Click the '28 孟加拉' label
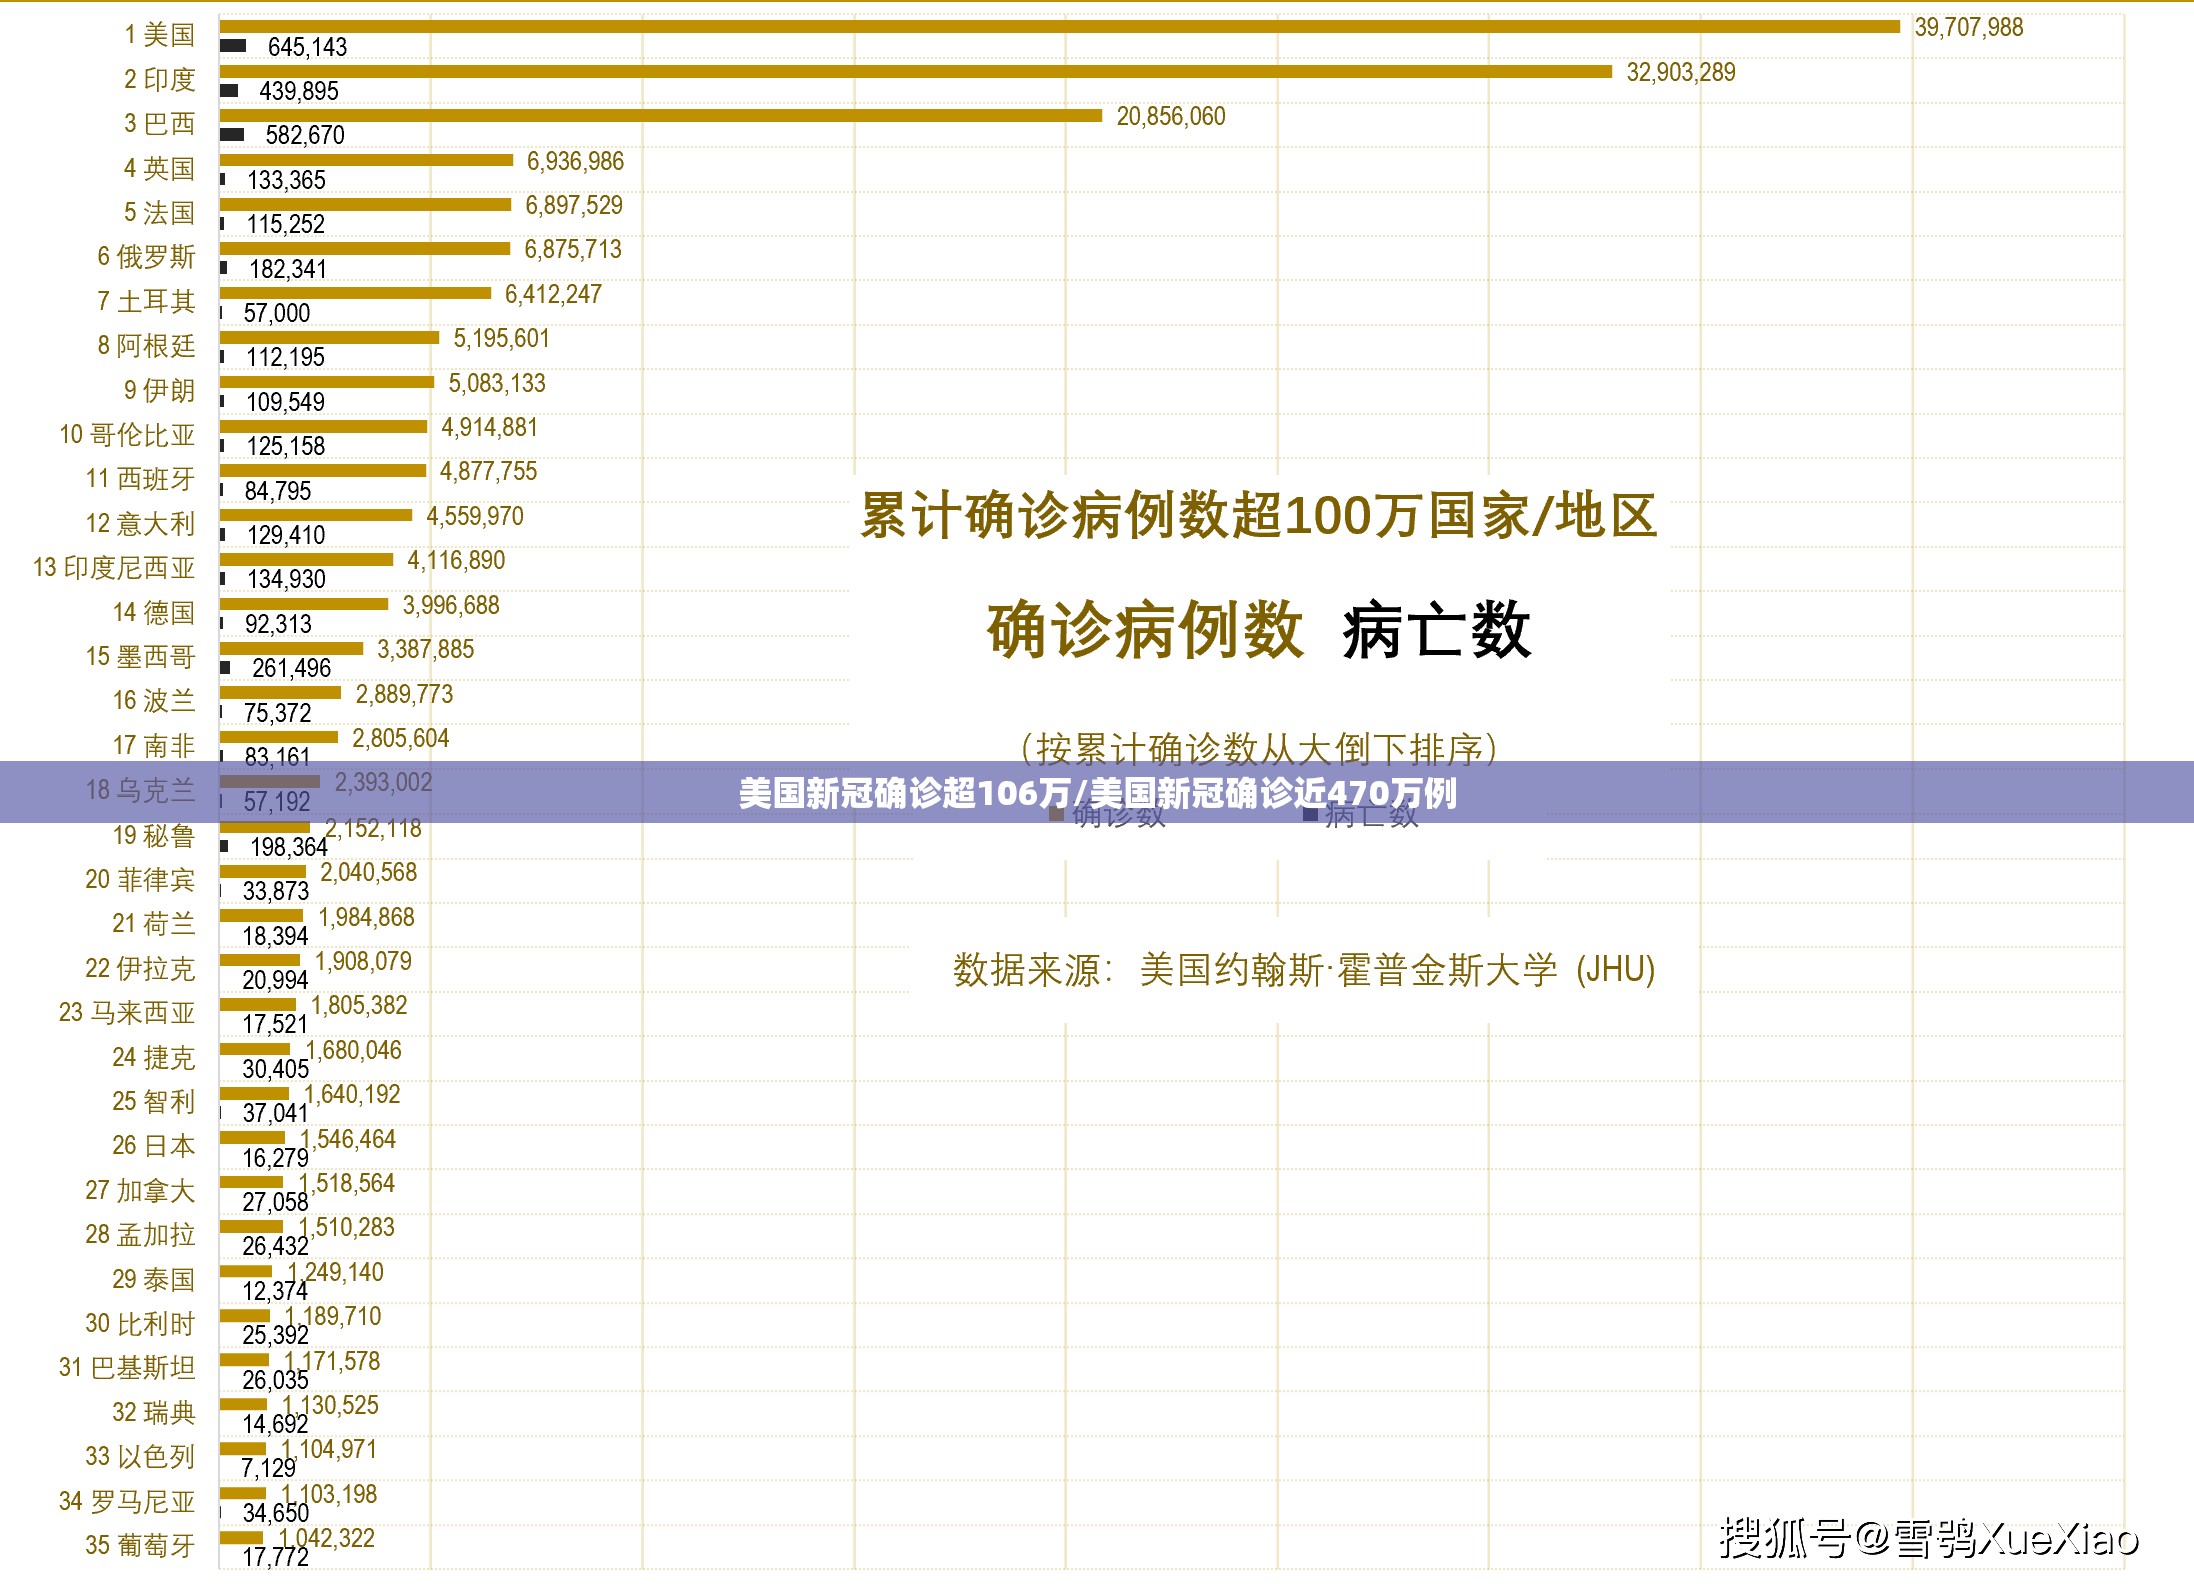The width and height of the screenshot is (2194, 1584). pos(140,1233)
